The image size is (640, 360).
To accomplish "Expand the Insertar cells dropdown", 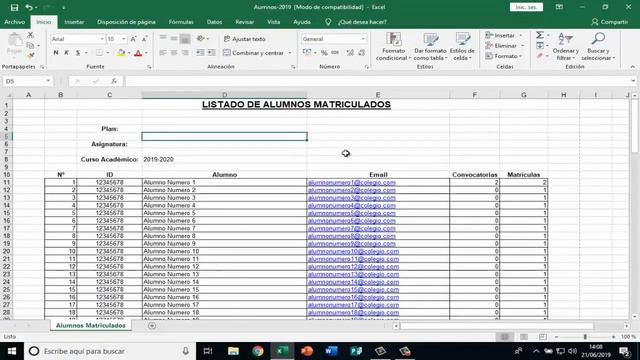I will pos(521,36).
